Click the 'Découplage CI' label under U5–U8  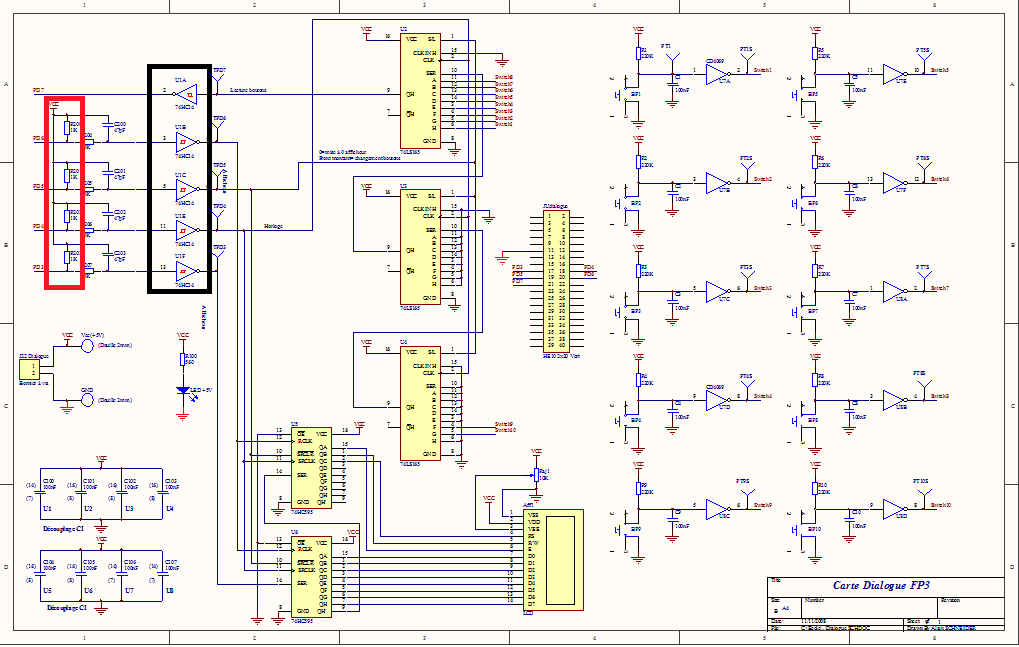pos(66,608)
